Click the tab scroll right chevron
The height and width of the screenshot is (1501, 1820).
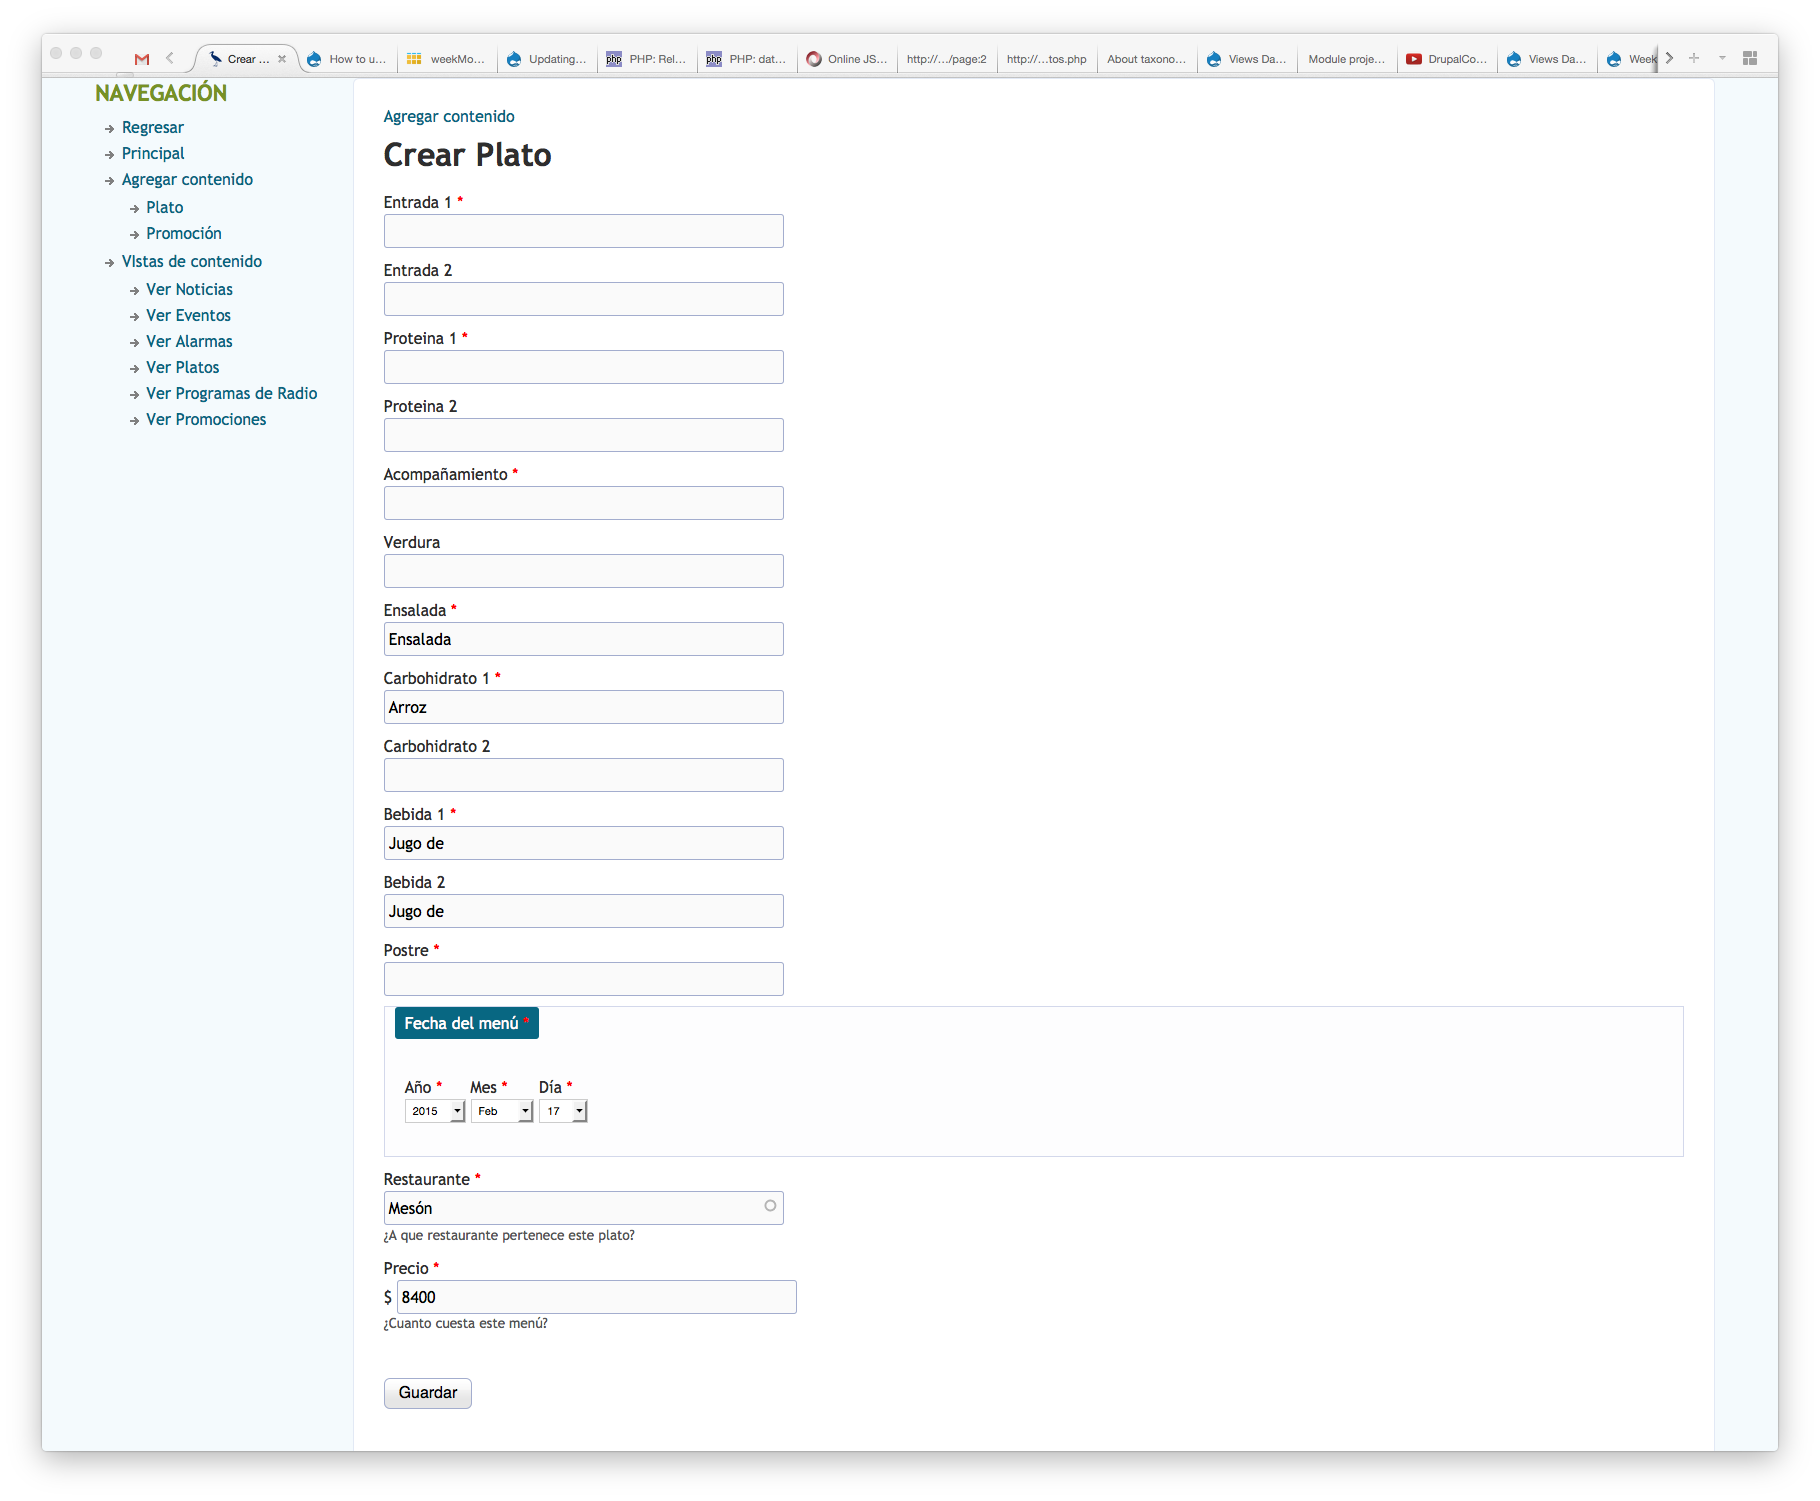click(x=1669, y=58)
